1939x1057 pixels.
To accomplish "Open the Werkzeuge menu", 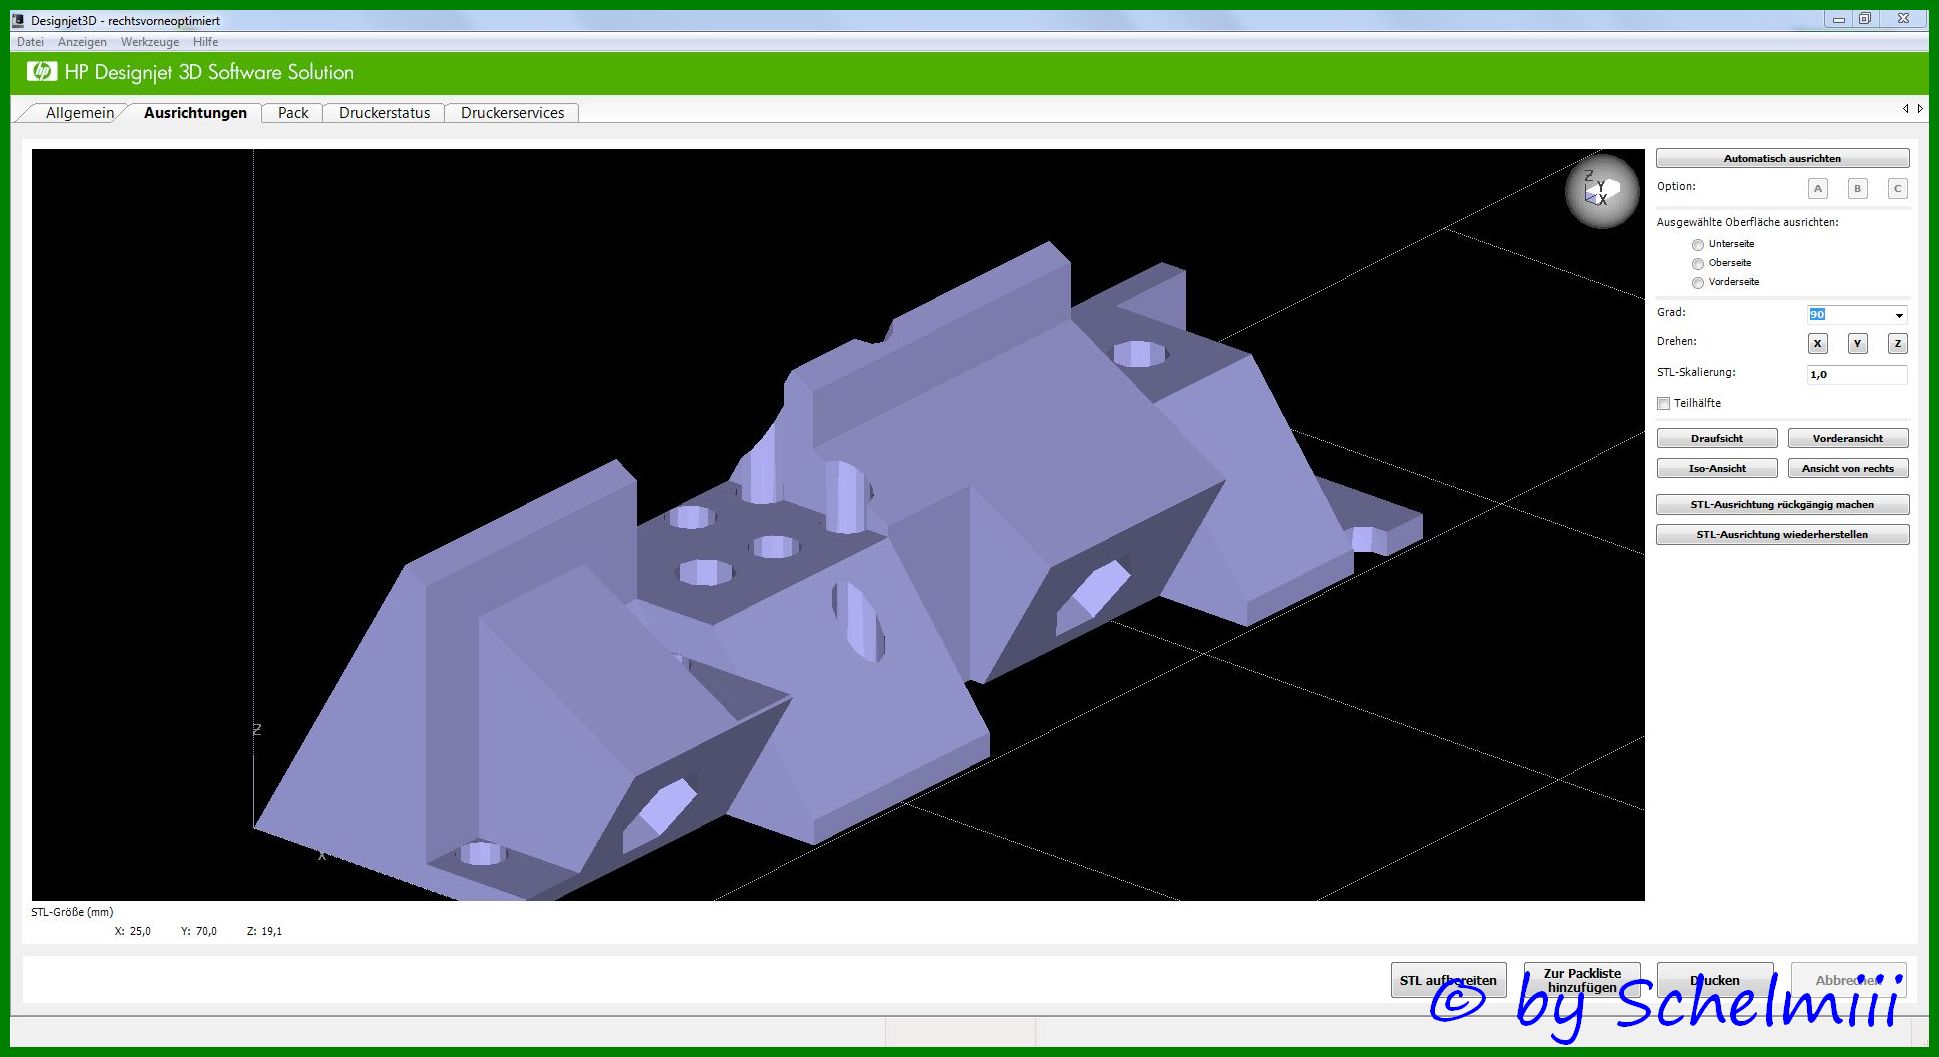I will click(x=150, y=42).
